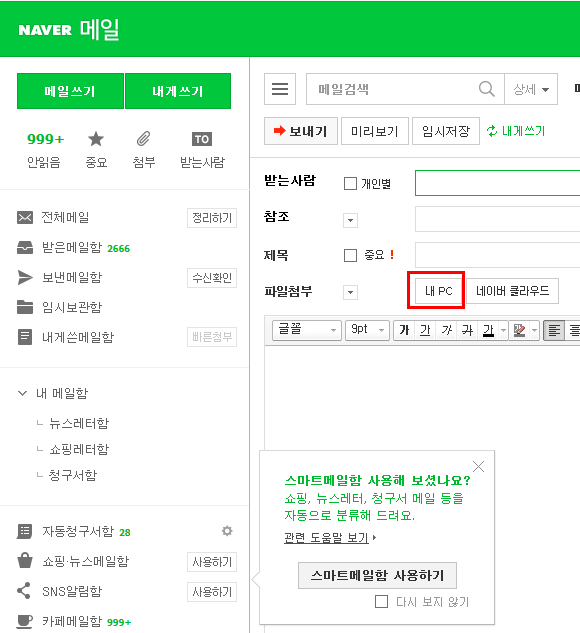Click 임시저장 save draft button
580x633 pixels.
[x=446, y=131]
